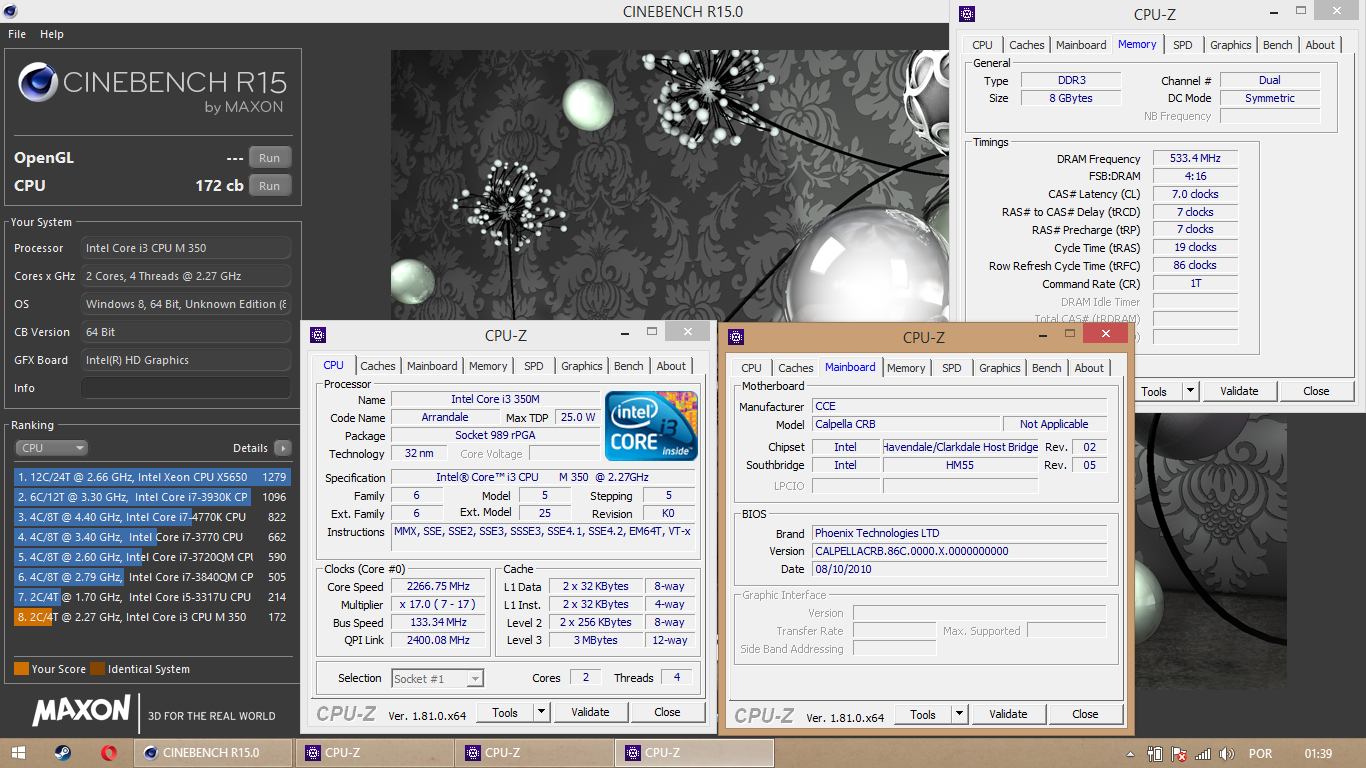Open Bench tab in CPU-Z Mainboard window
The height and width of the screenshot is (768, 1366).
(1047, 368)
